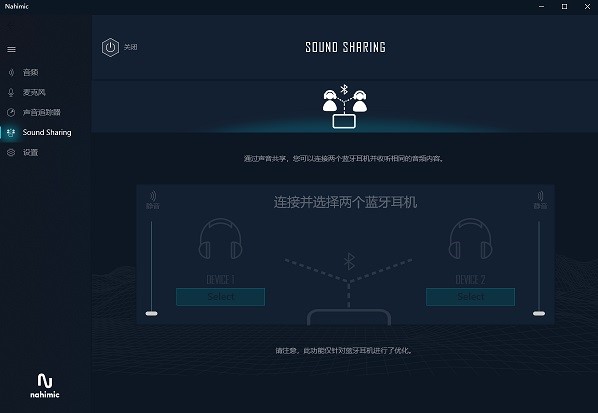Mute Device 1 via left speaker icon

[153, 200]
